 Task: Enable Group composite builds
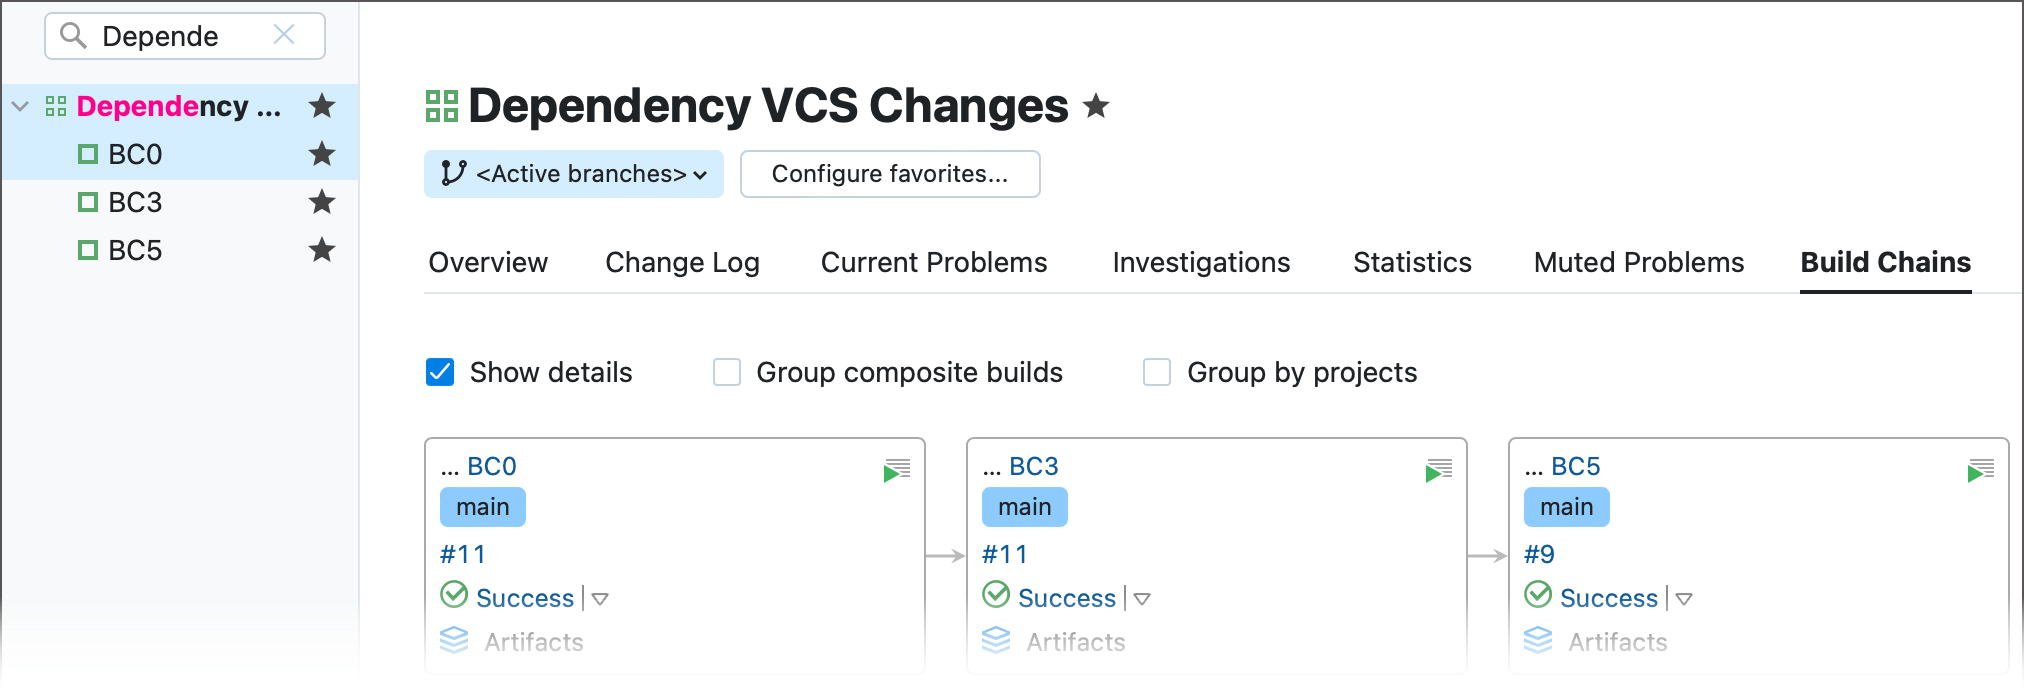pos(727,372)
